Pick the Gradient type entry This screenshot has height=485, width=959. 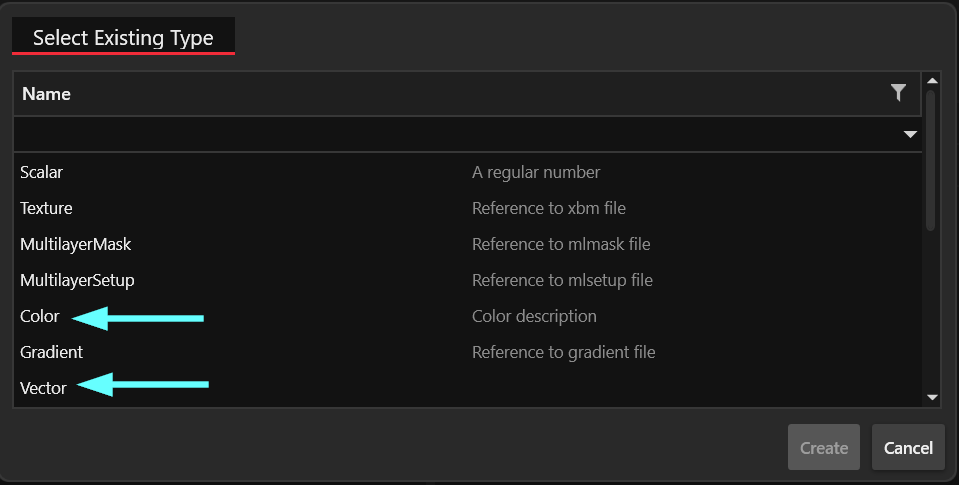coord(51,352)
